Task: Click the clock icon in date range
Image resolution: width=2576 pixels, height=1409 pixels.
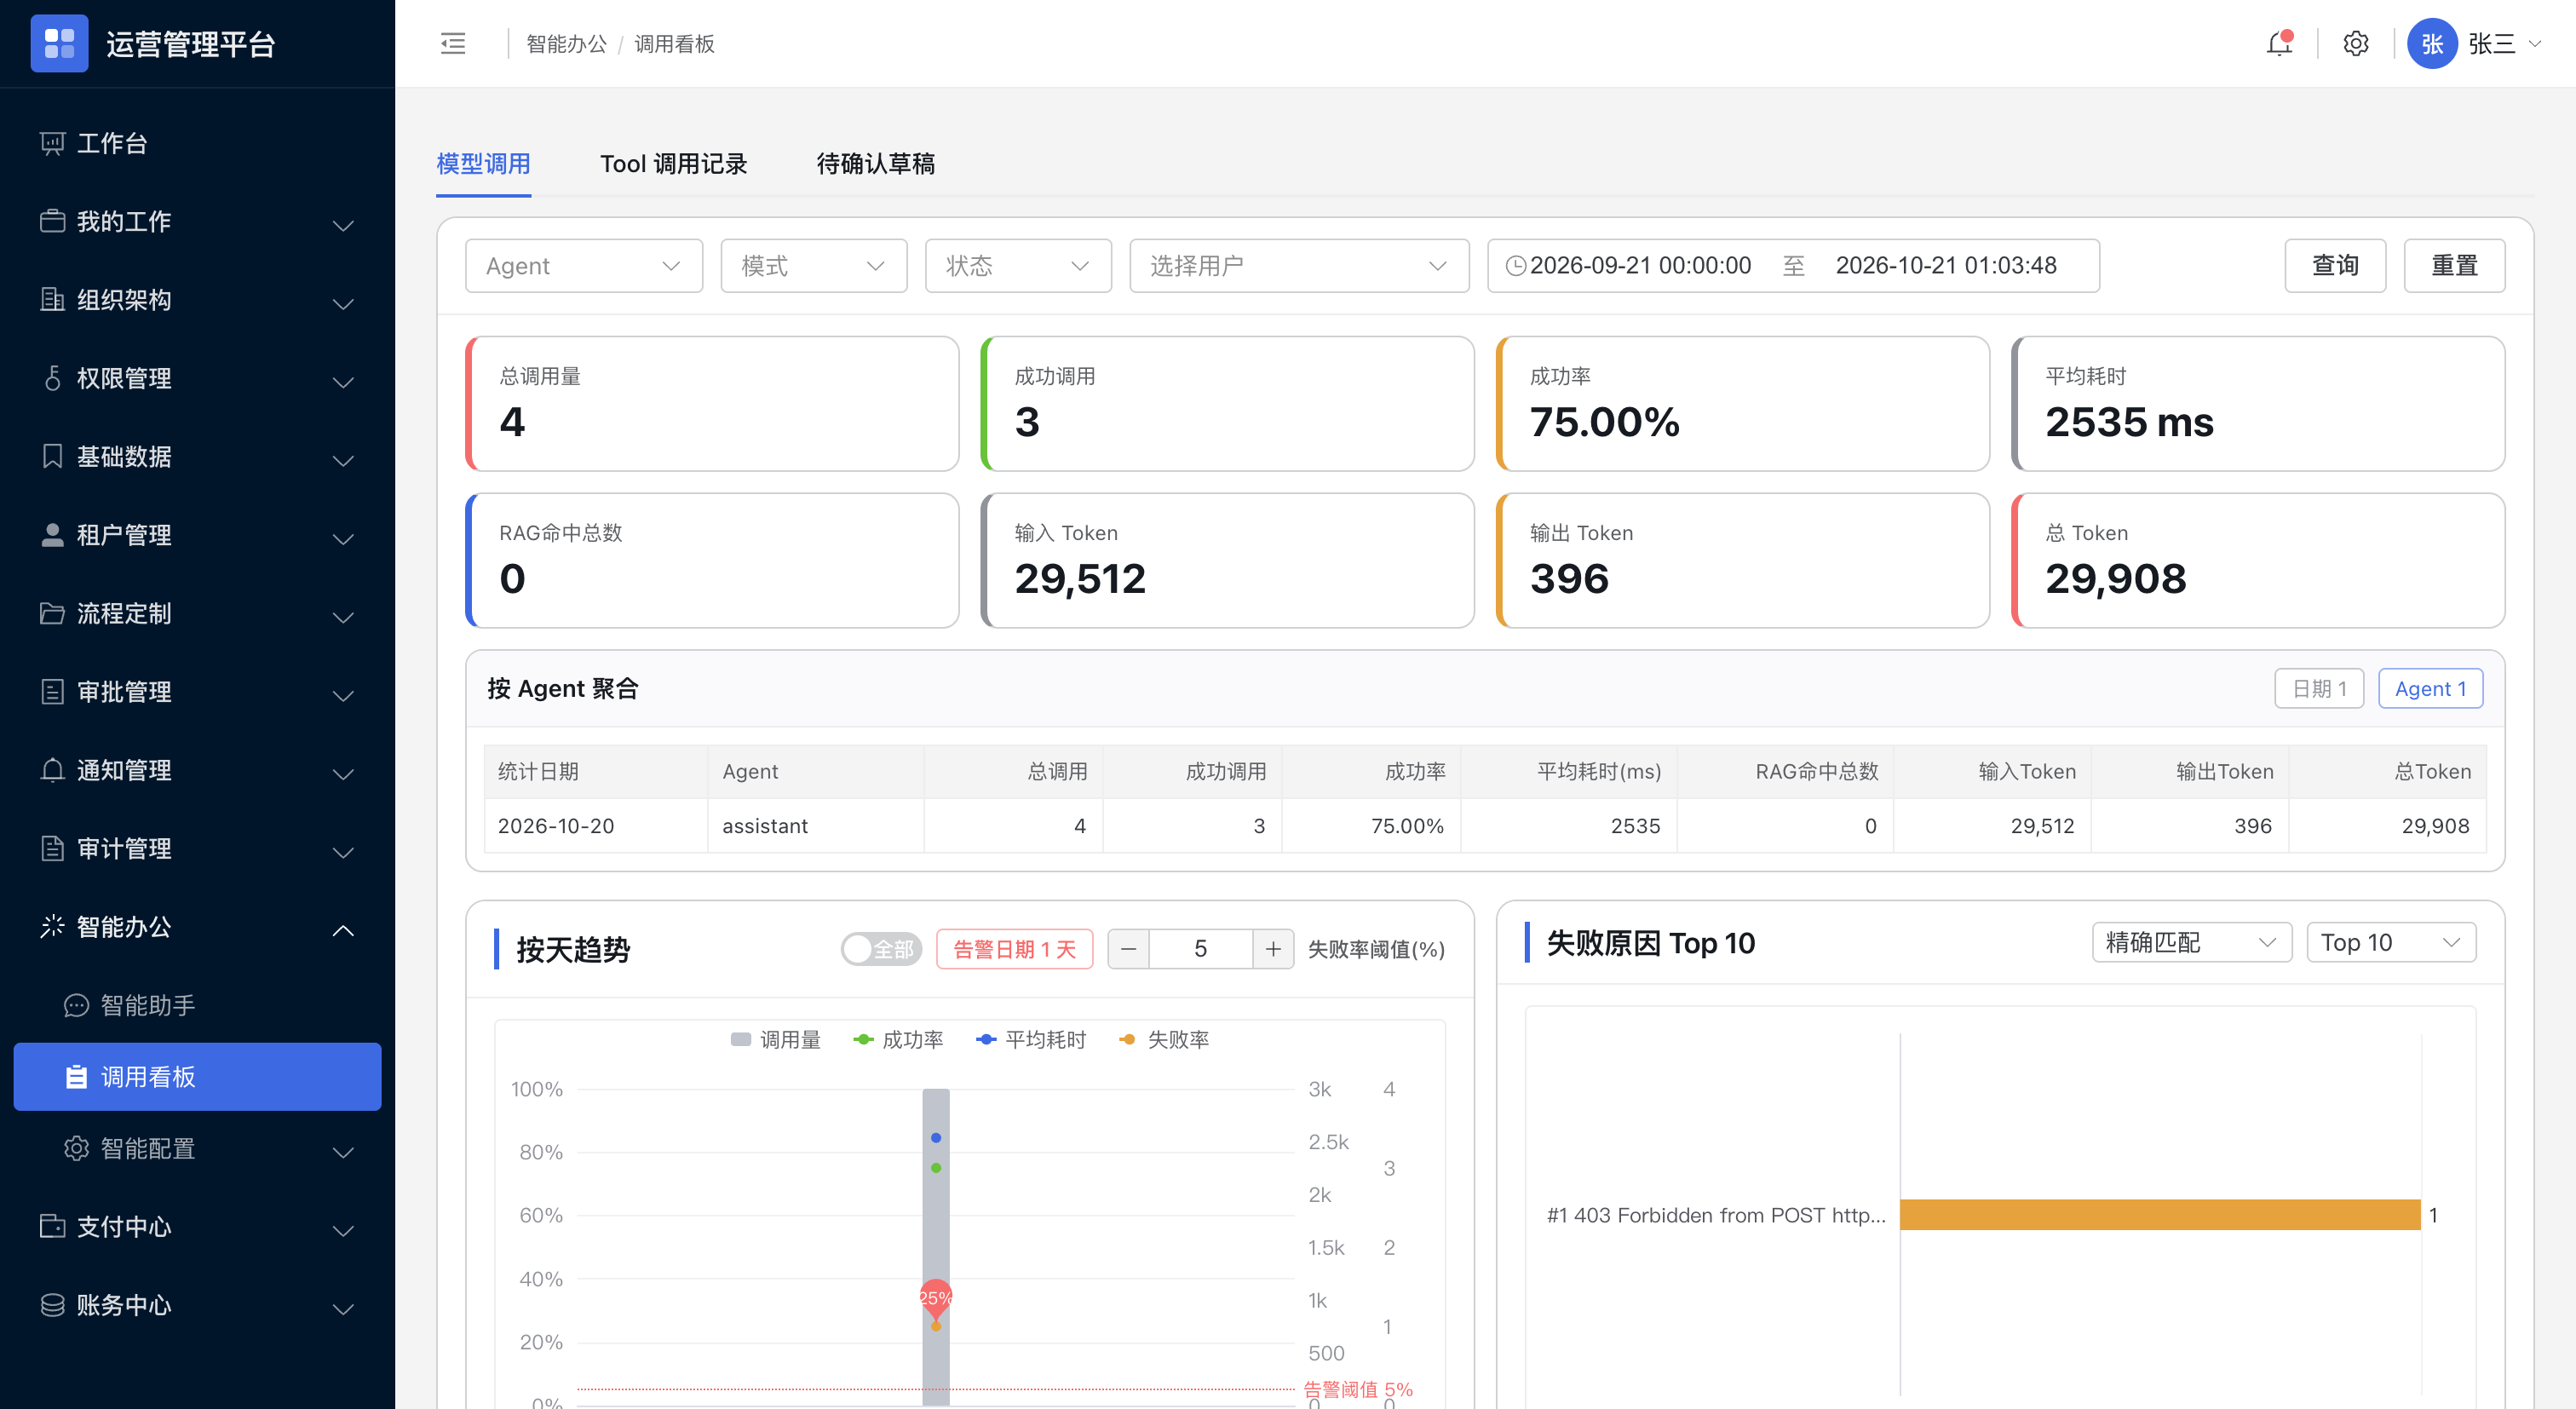Action: click(1516, 265)
